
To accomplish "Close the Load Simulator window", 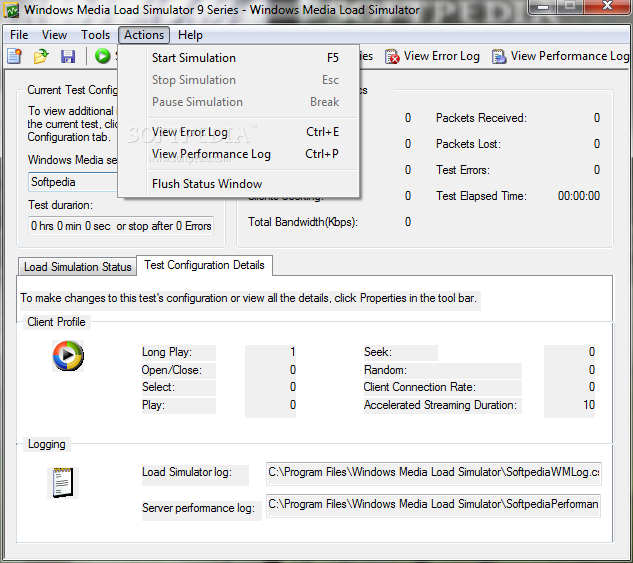I will point(607,6).
